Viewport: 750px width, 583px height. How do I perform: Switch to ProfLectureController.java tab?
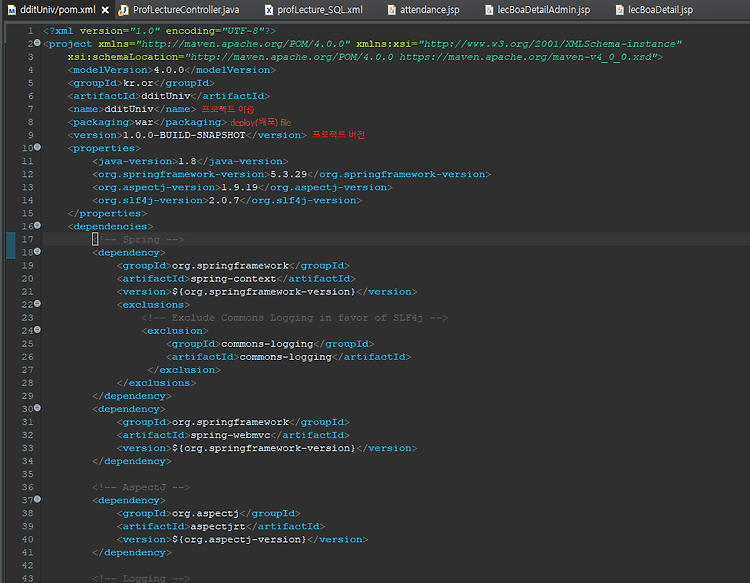186,10
